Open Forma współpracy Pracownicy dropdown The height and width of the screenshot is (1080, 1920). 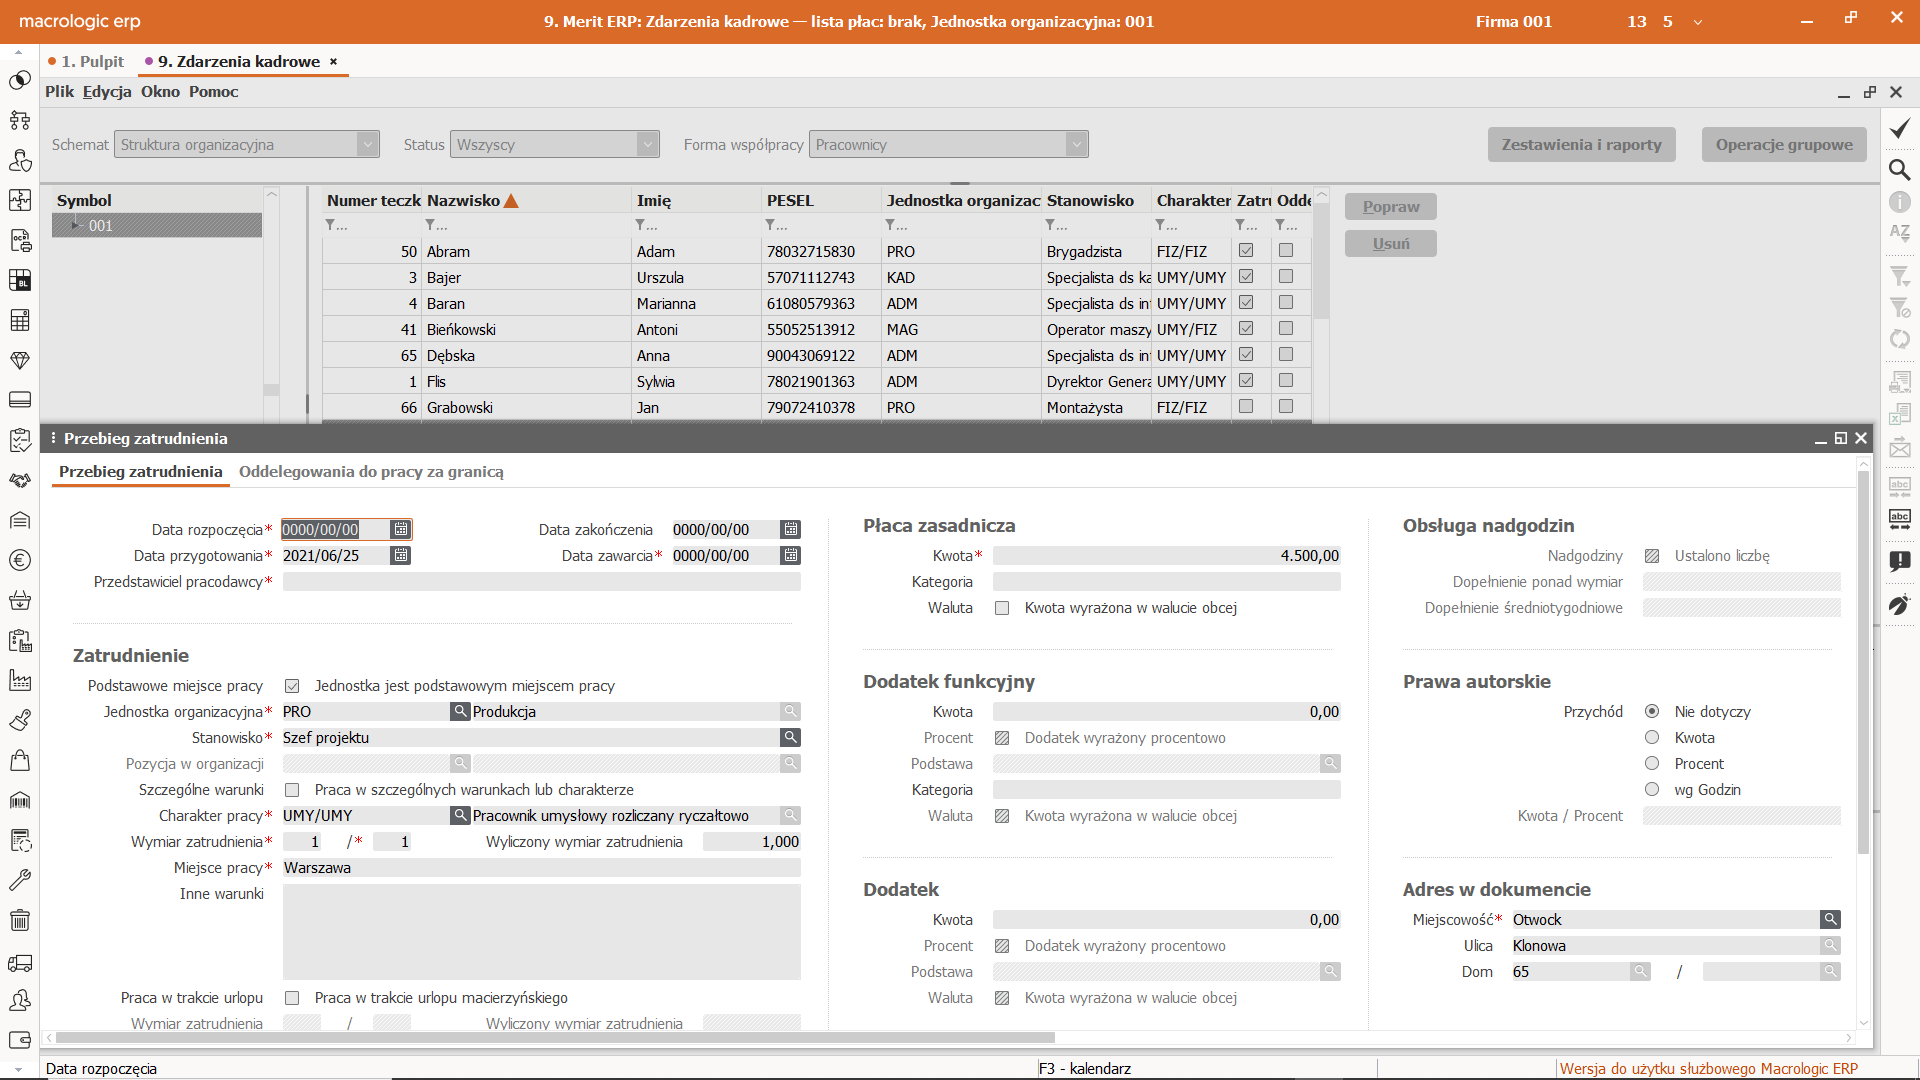pos(1076,144)
